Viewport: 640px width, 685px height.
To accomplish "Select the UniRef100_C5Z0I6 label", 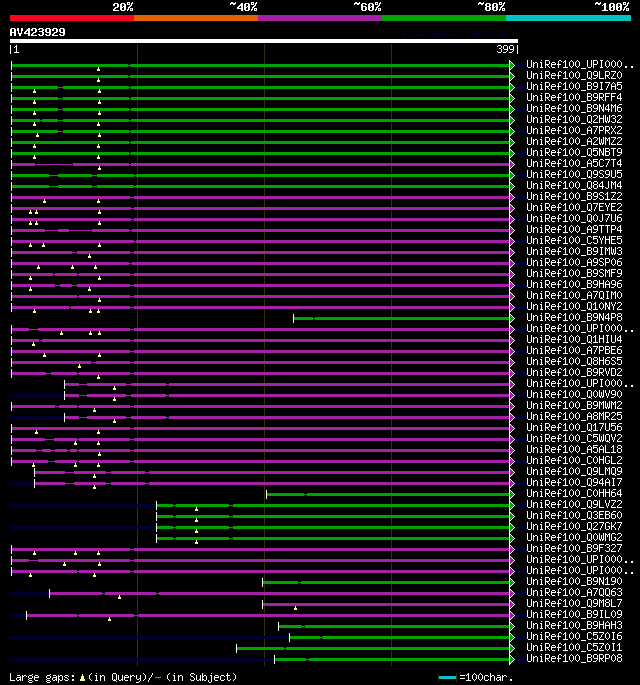I will 574,637.
